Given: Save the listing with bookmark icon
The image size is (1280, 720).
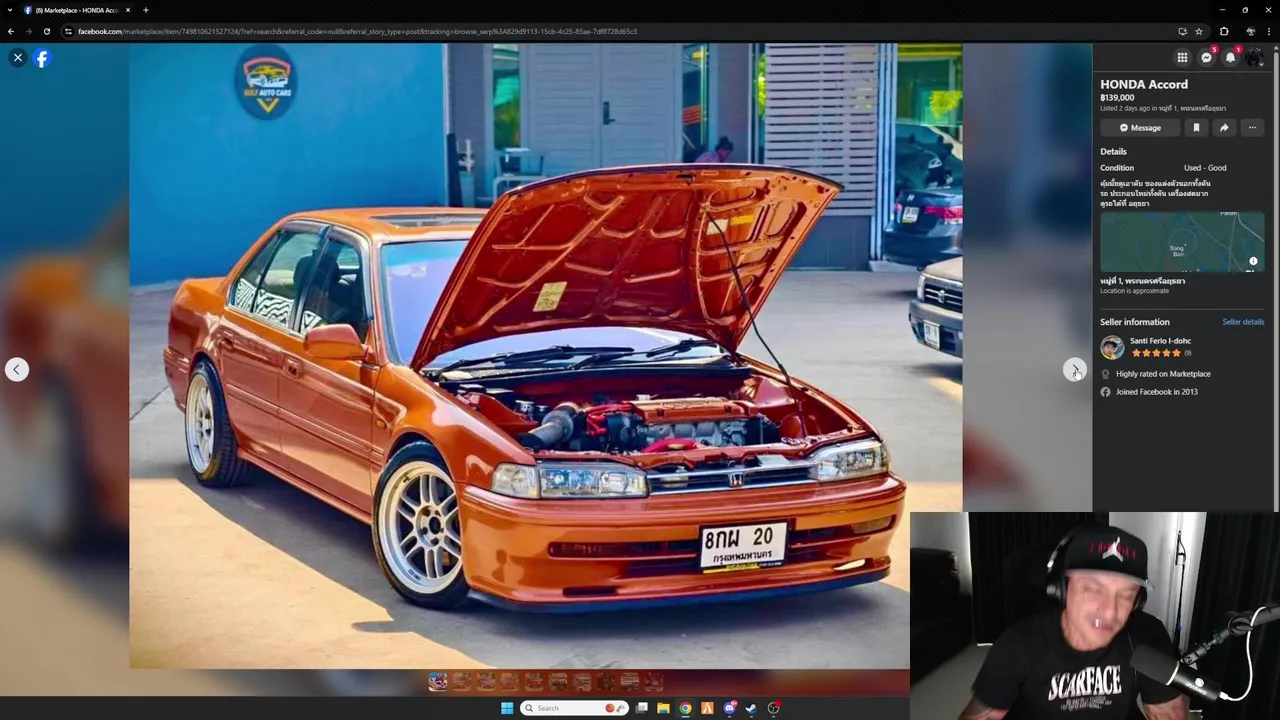Looking at the screenshot, I should point(1196,128).
